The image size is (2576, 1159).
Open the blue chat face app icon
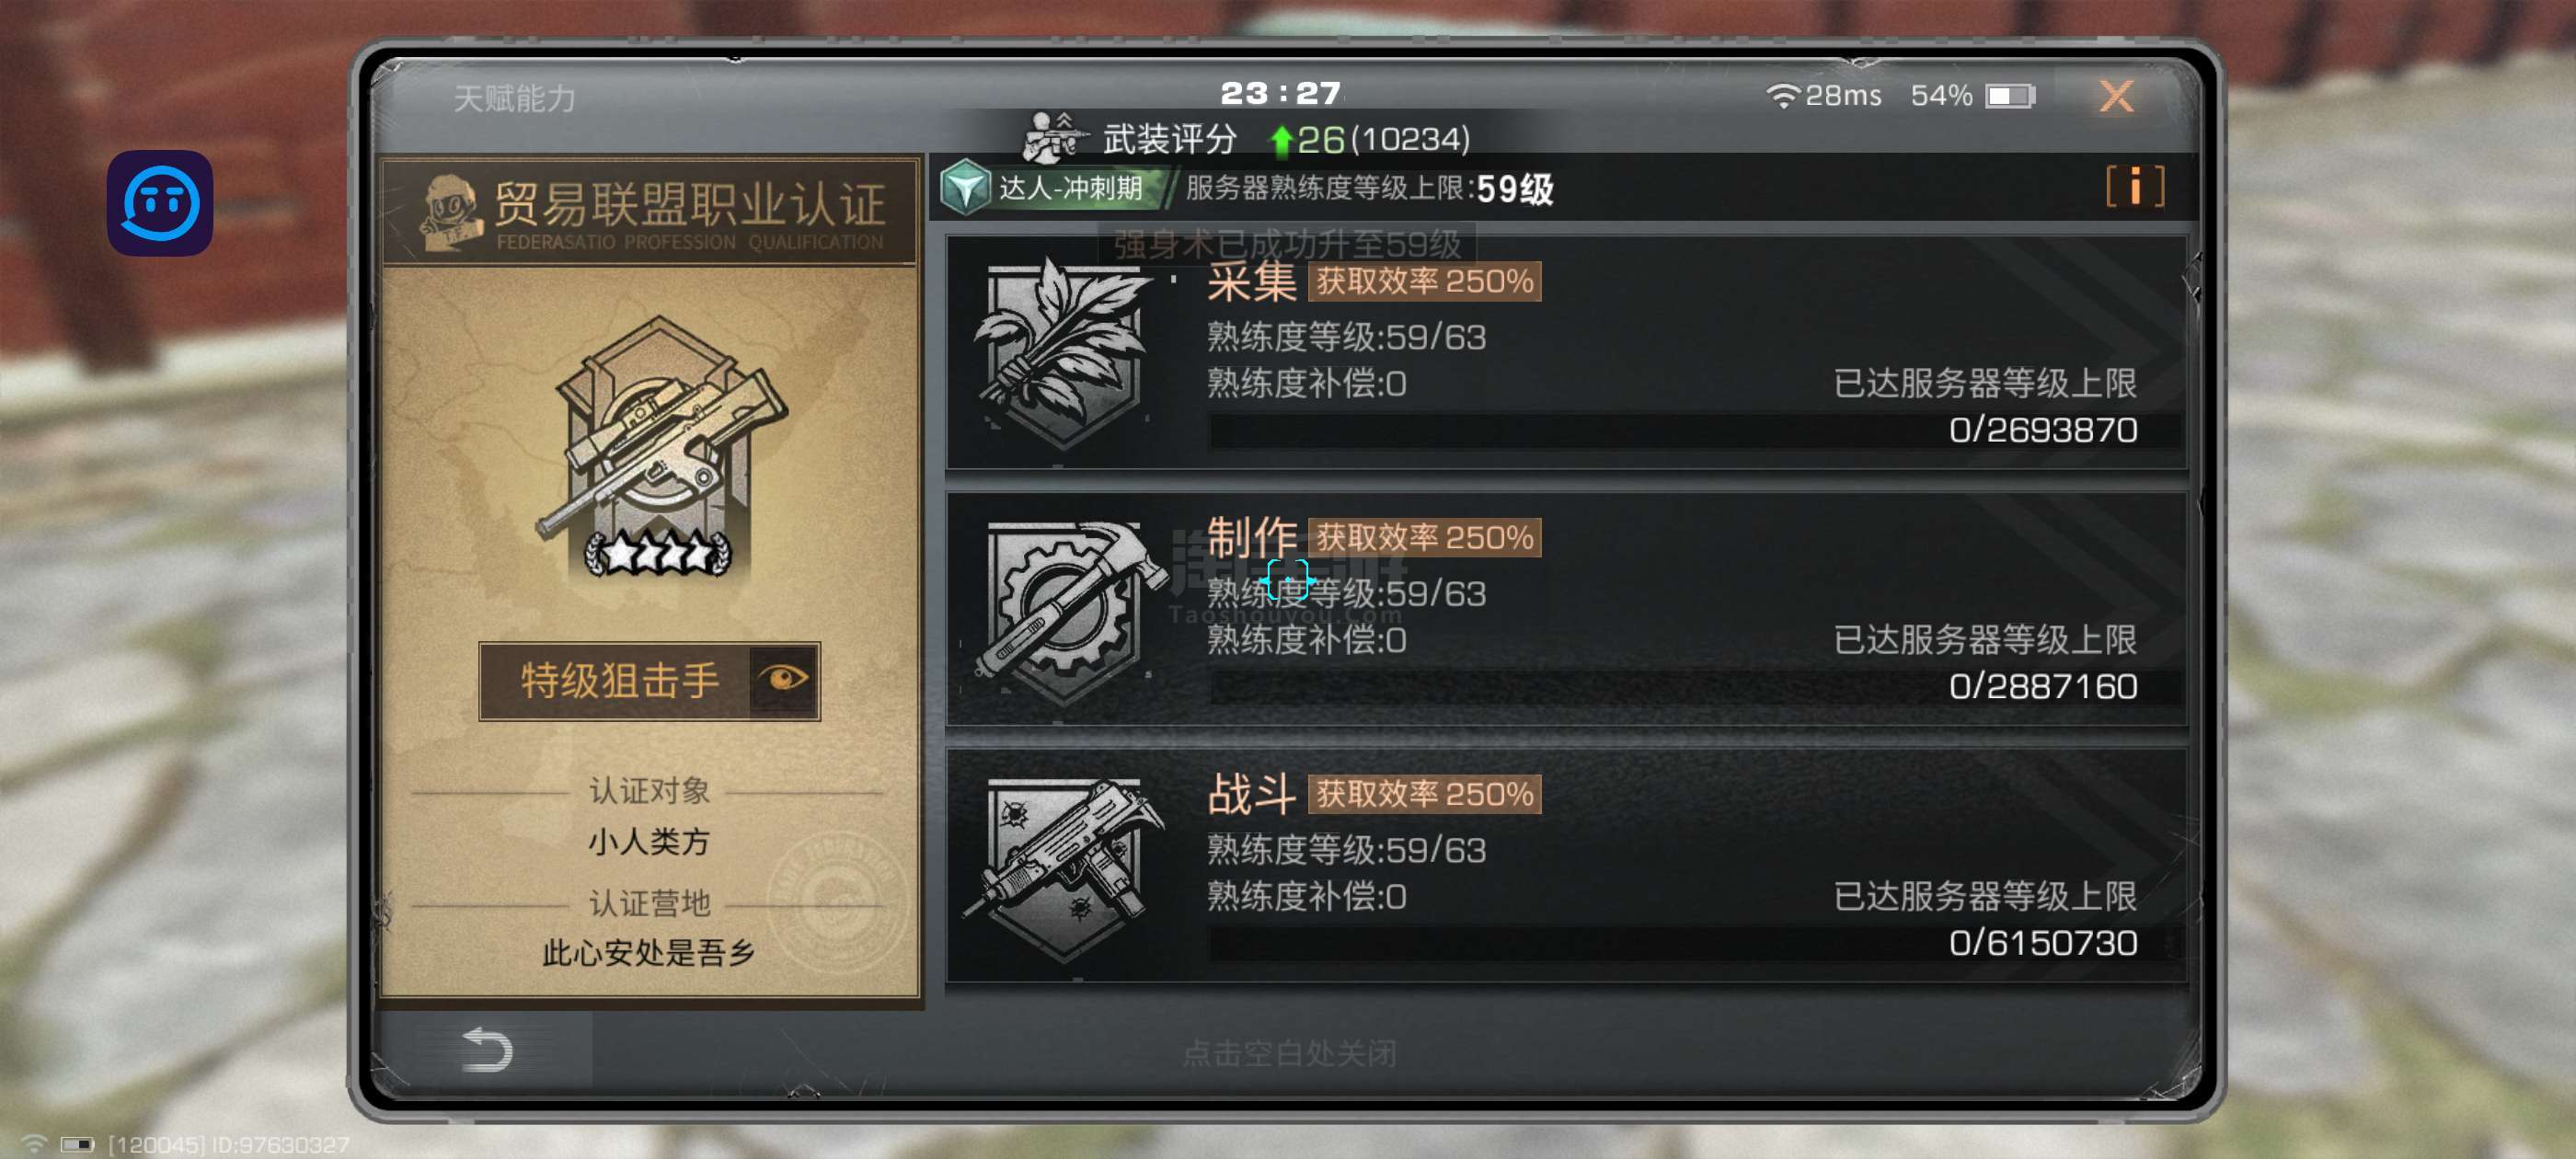(x=160, y=203)
